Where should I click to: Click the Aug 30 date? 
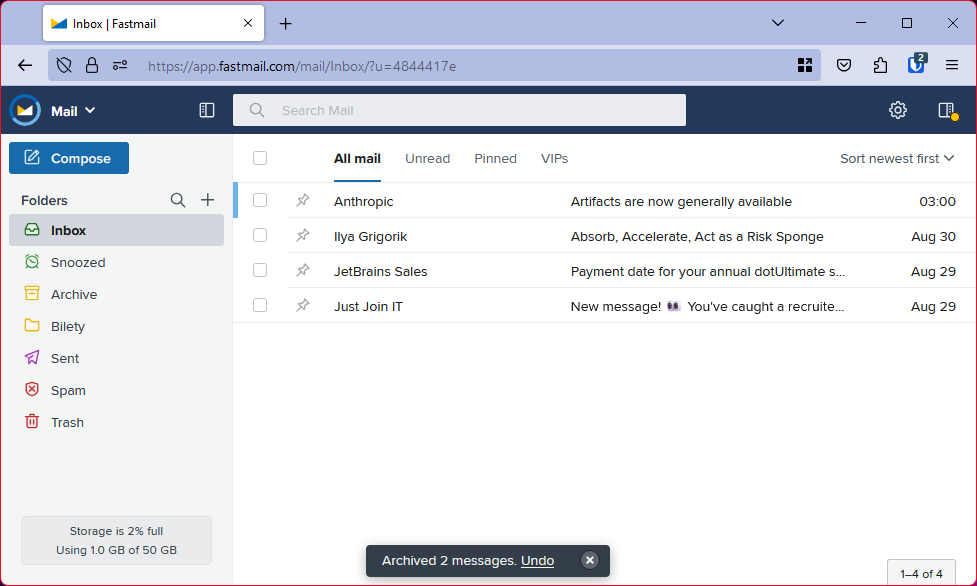(x=933, y=236)
